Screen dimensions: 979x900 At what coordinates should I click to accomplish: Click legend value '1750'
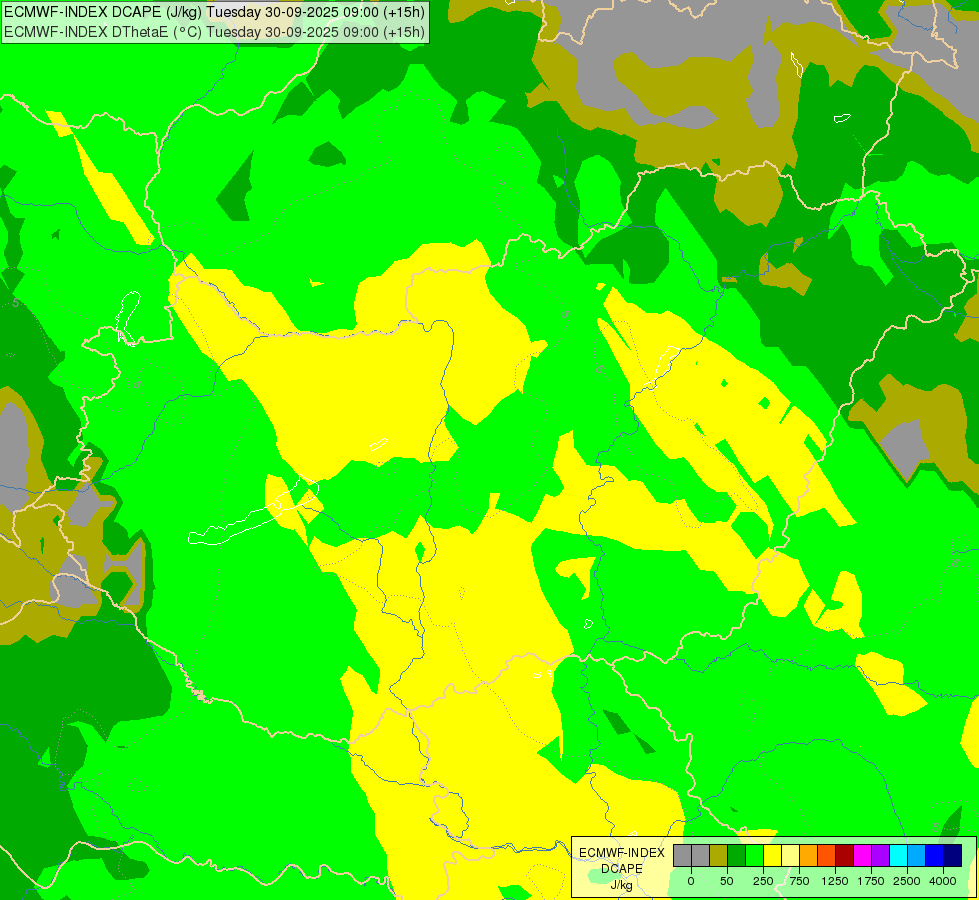coord(871,881)
